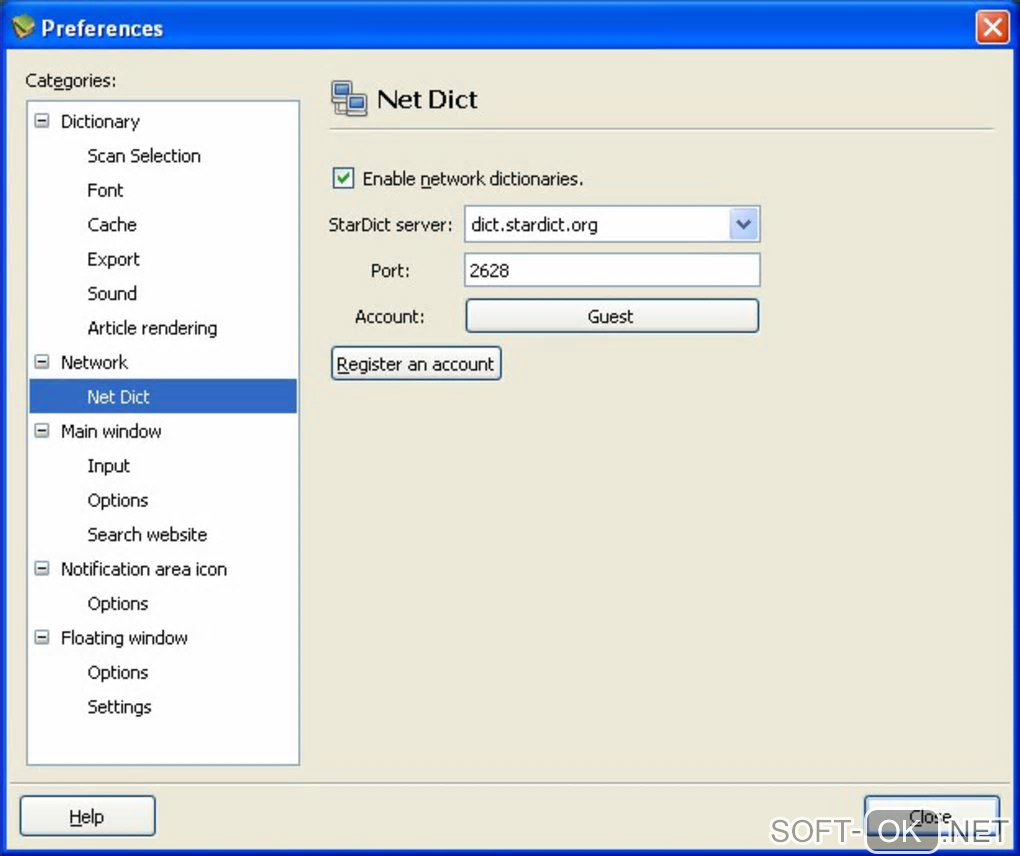The image size is (1020, 856).
Task: Click the dict.stardict.org server text field
Action: (x=597, y=224)
